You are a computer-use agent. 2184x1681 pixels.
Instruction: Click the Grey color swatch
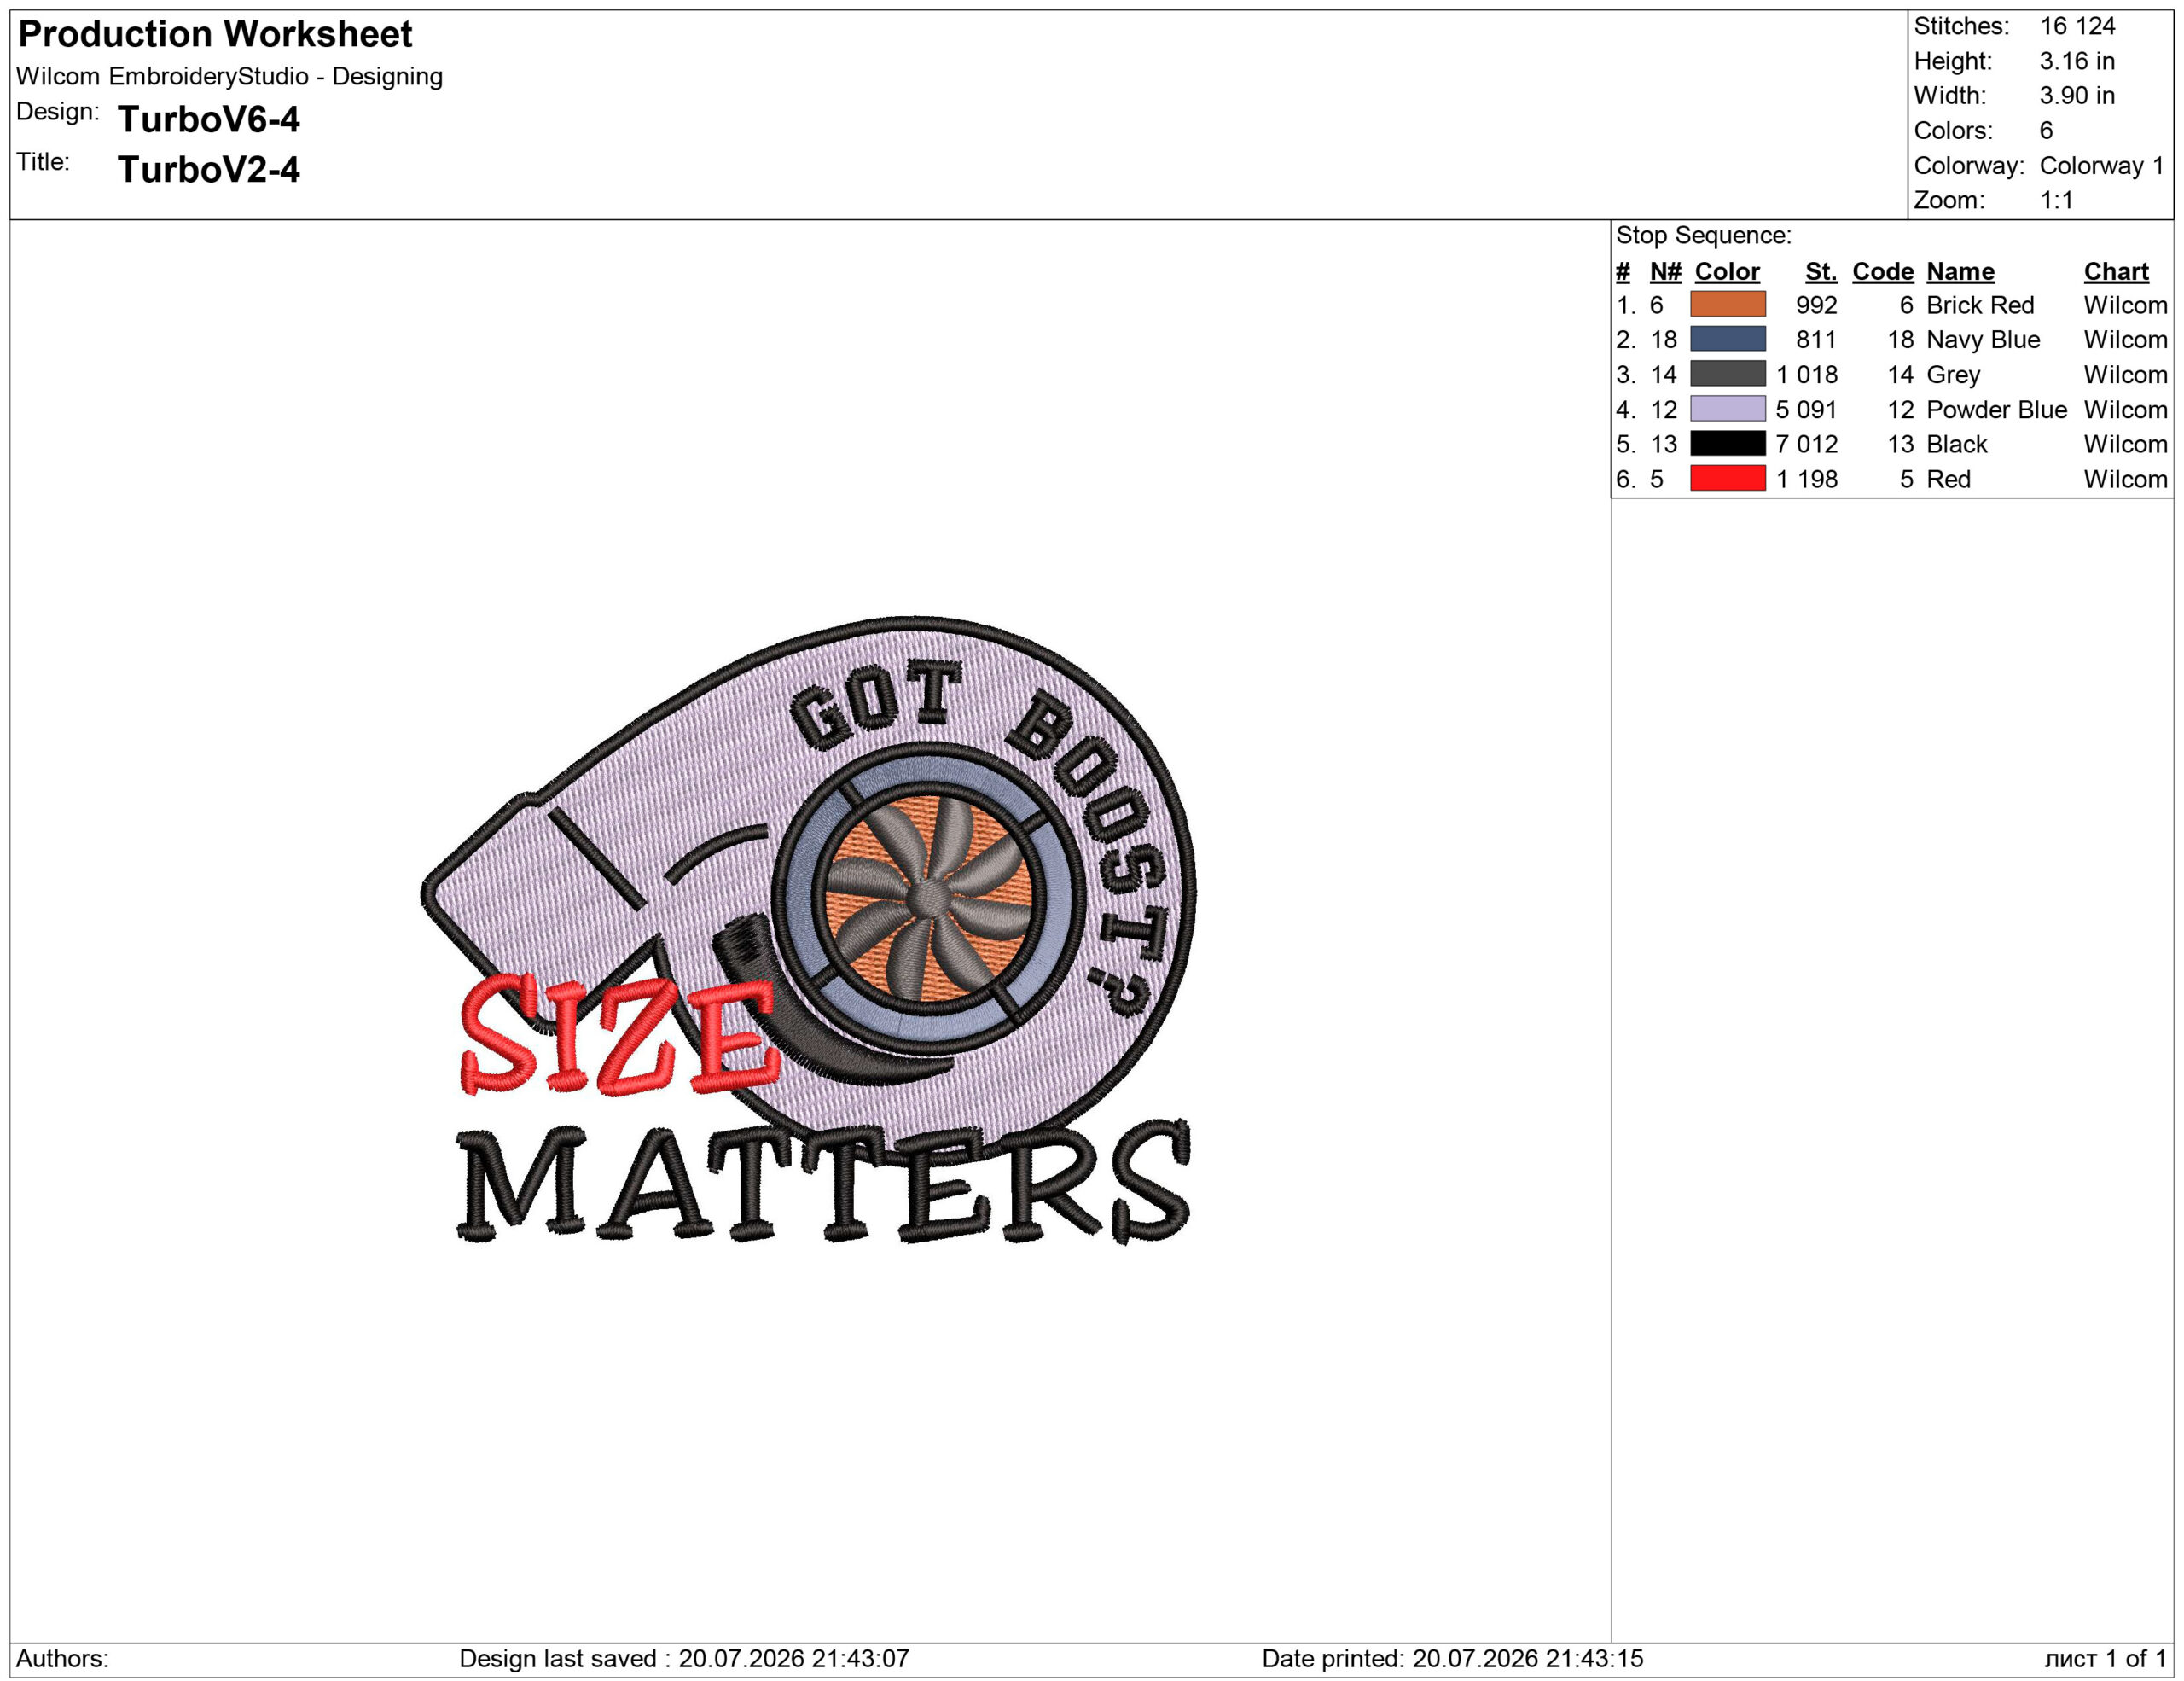click(1727, 374)
